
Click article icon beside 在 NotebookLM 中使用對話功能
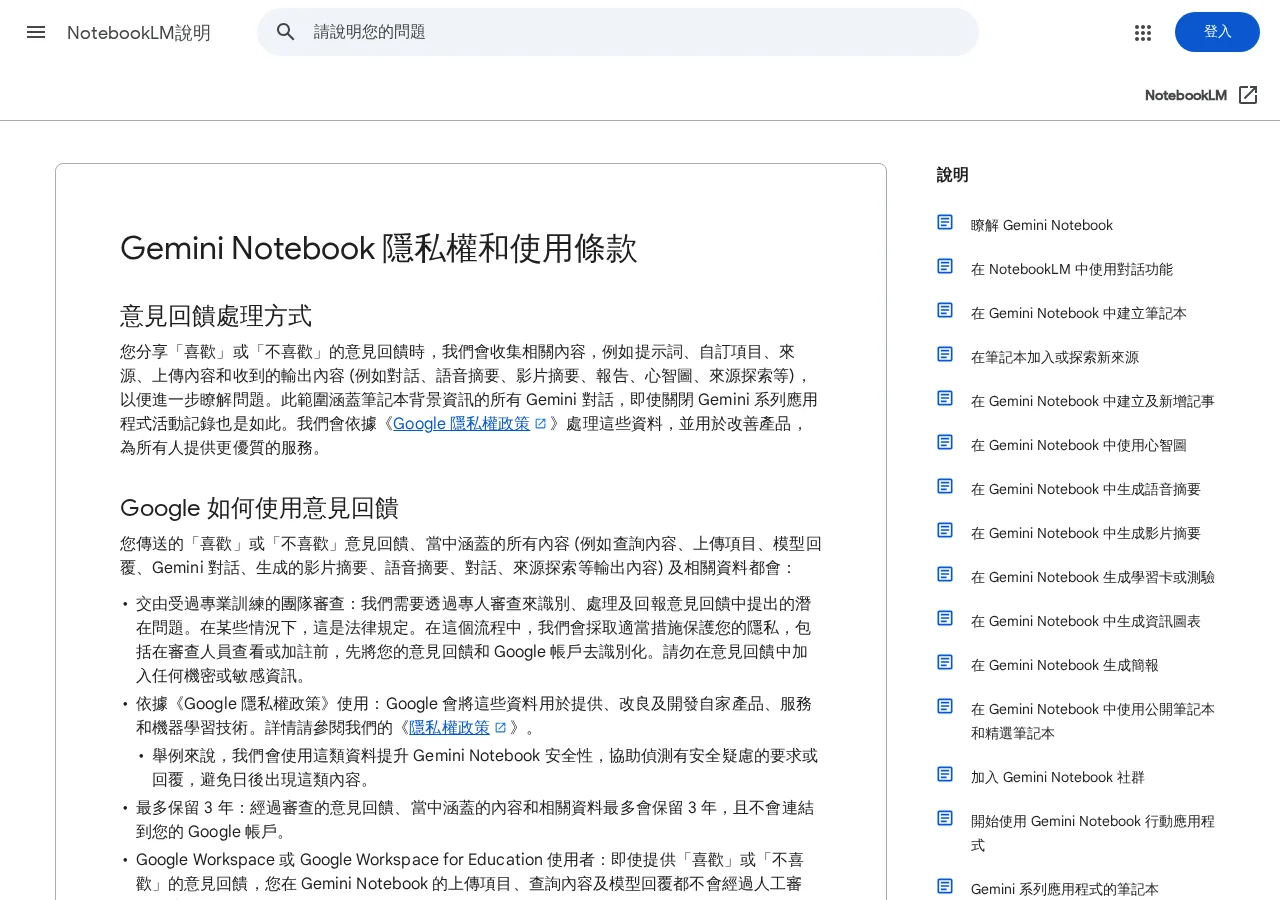[x=945, y=266]
